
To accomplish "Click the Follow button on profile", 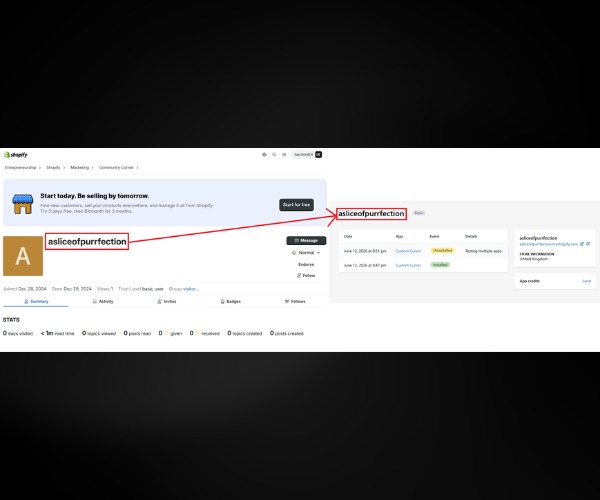I will 306,275.
